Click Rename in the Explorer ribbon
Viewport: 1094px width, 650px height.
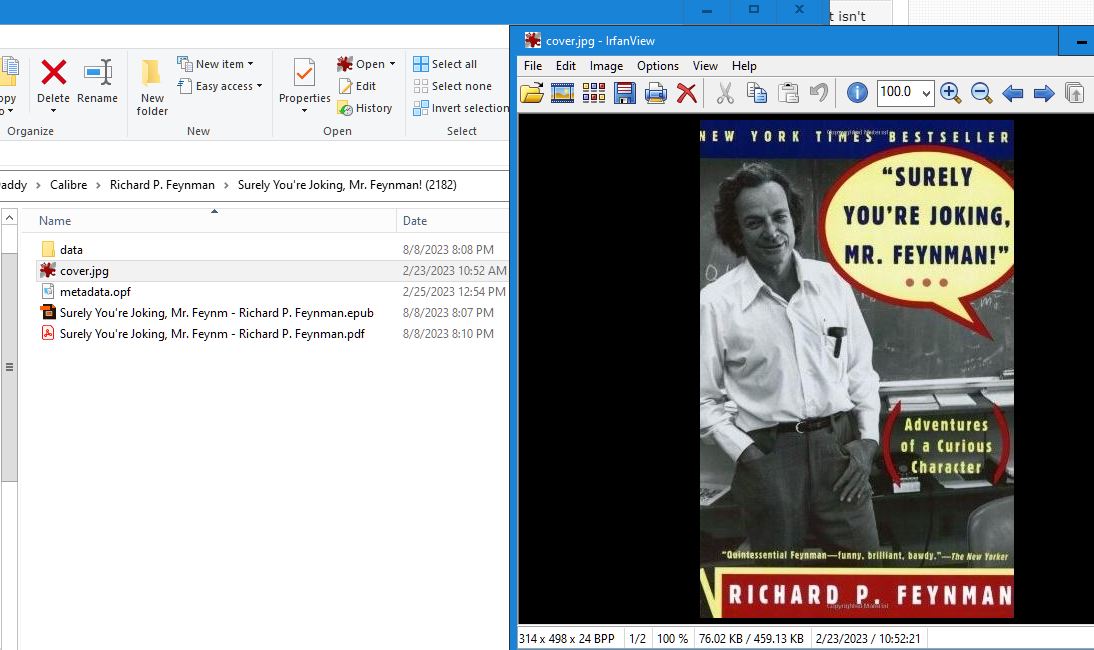pyautogui.click(x=98, y=82)
